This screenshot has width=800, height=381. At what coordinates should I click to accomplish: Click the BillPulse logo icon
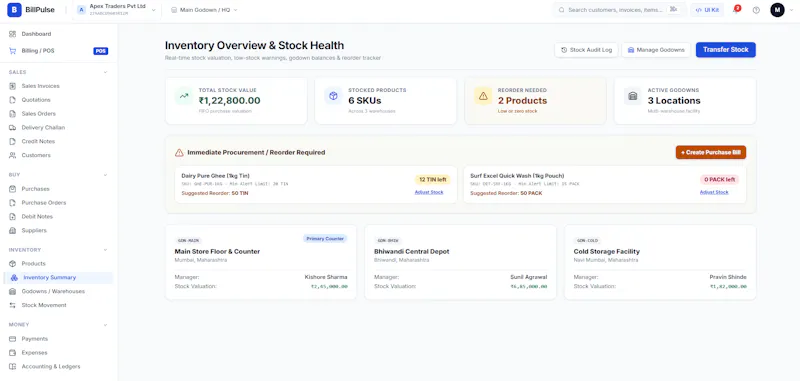point(14,10)
